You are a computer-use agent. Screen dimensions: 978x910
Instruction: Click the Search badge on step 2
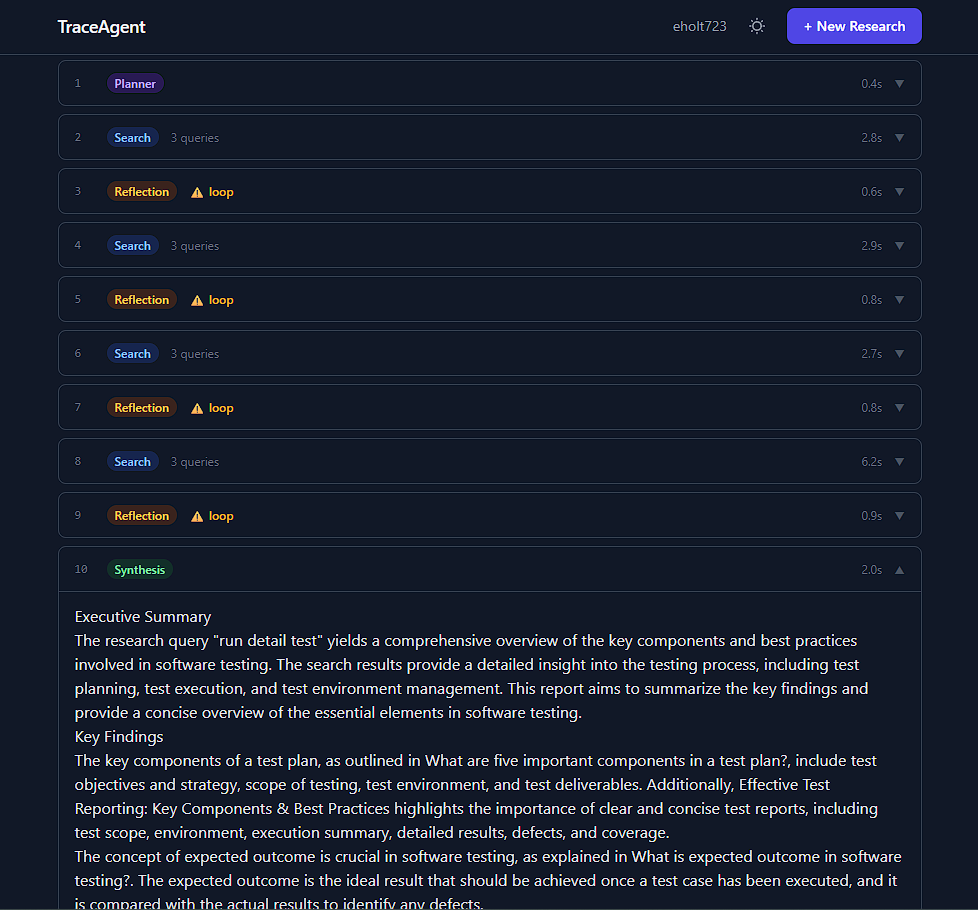(x=133, y=137)
